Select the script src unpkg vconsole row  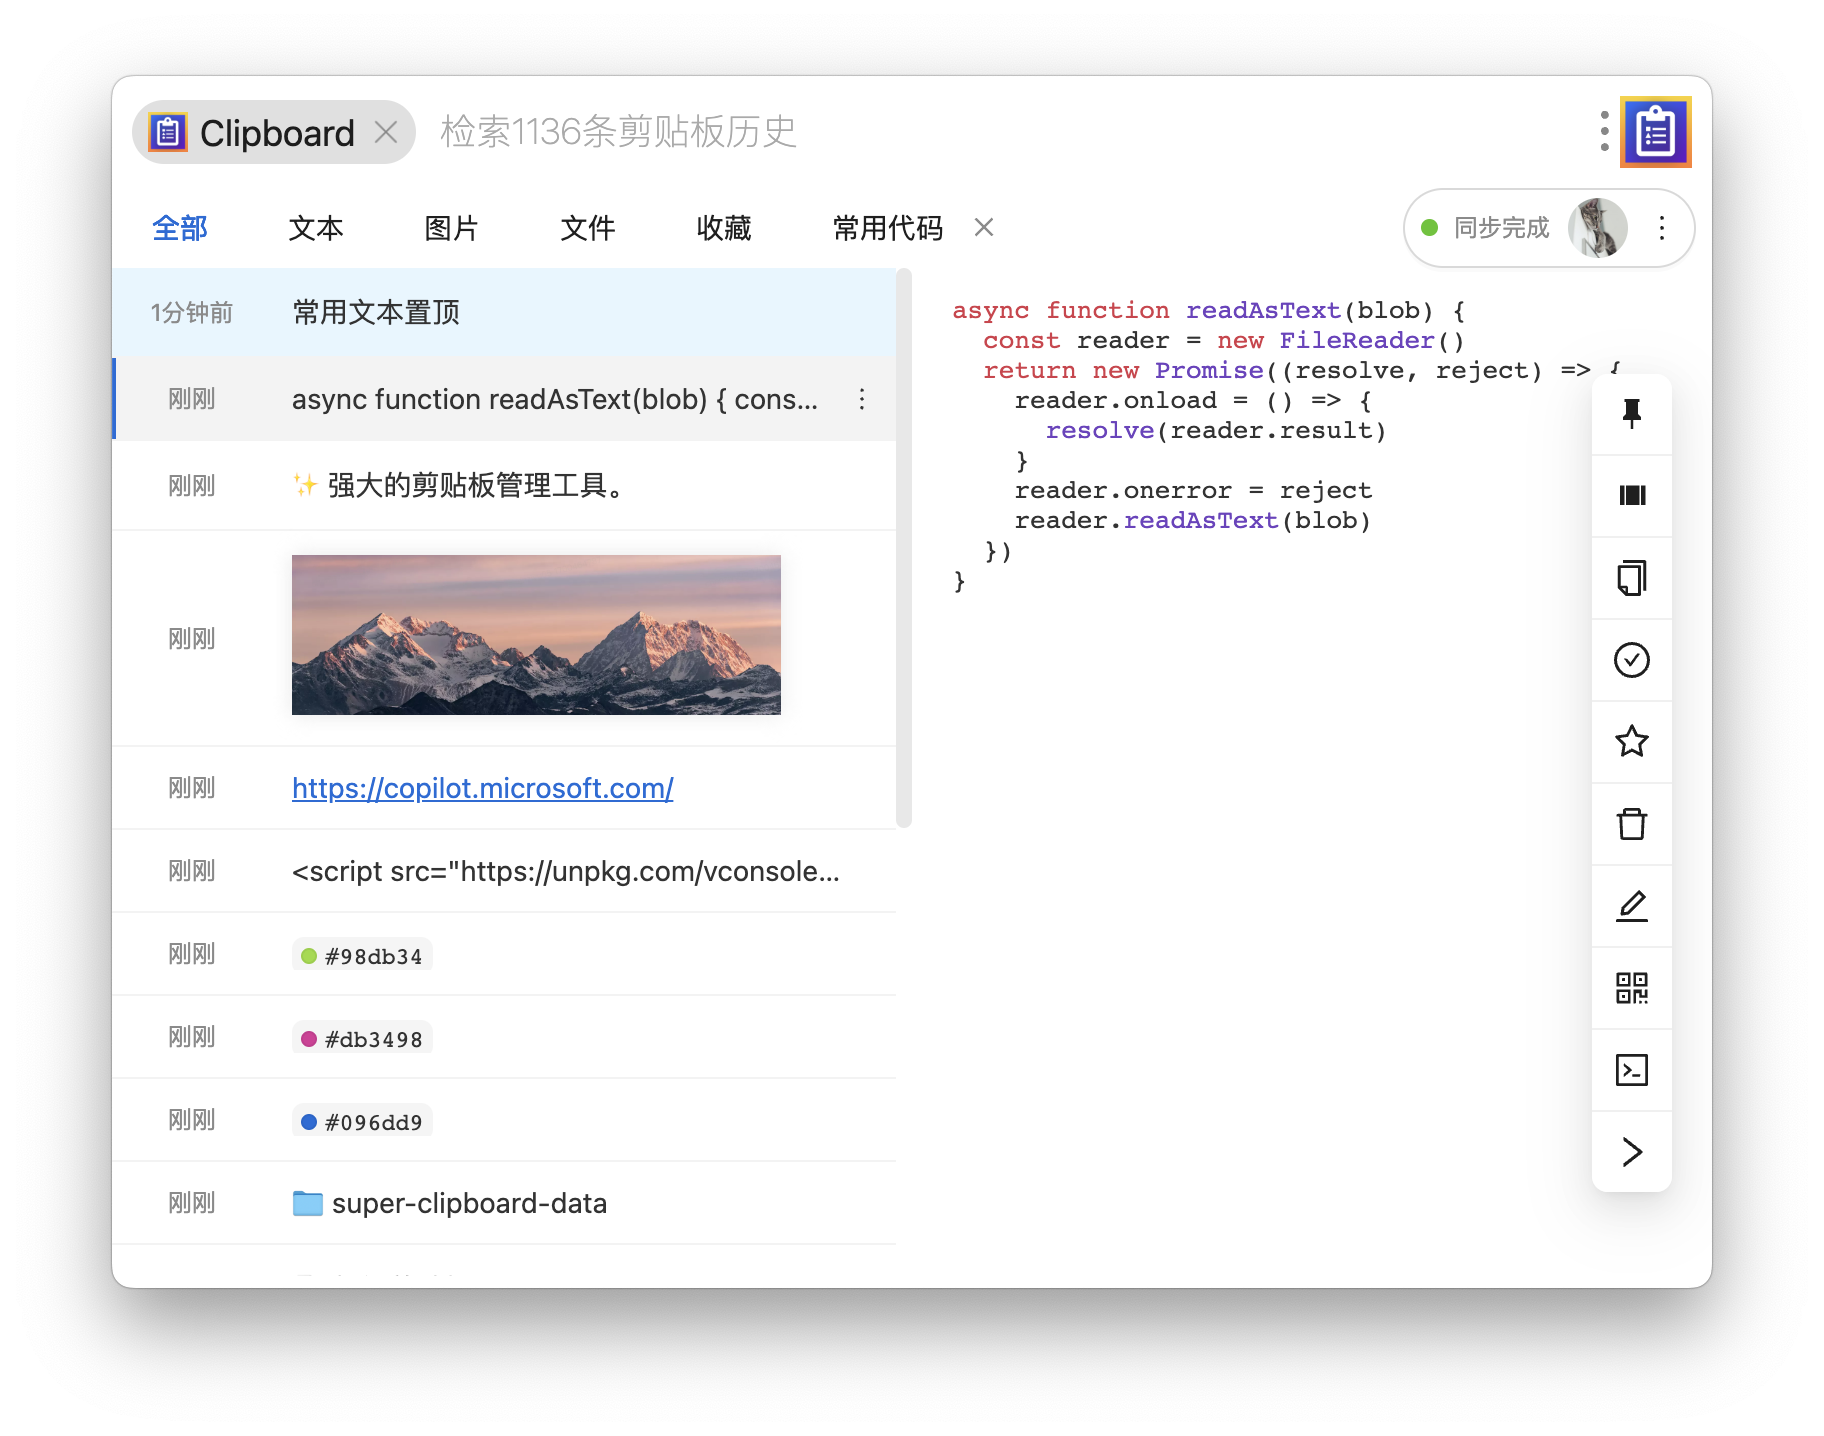(x=504, y=871)
